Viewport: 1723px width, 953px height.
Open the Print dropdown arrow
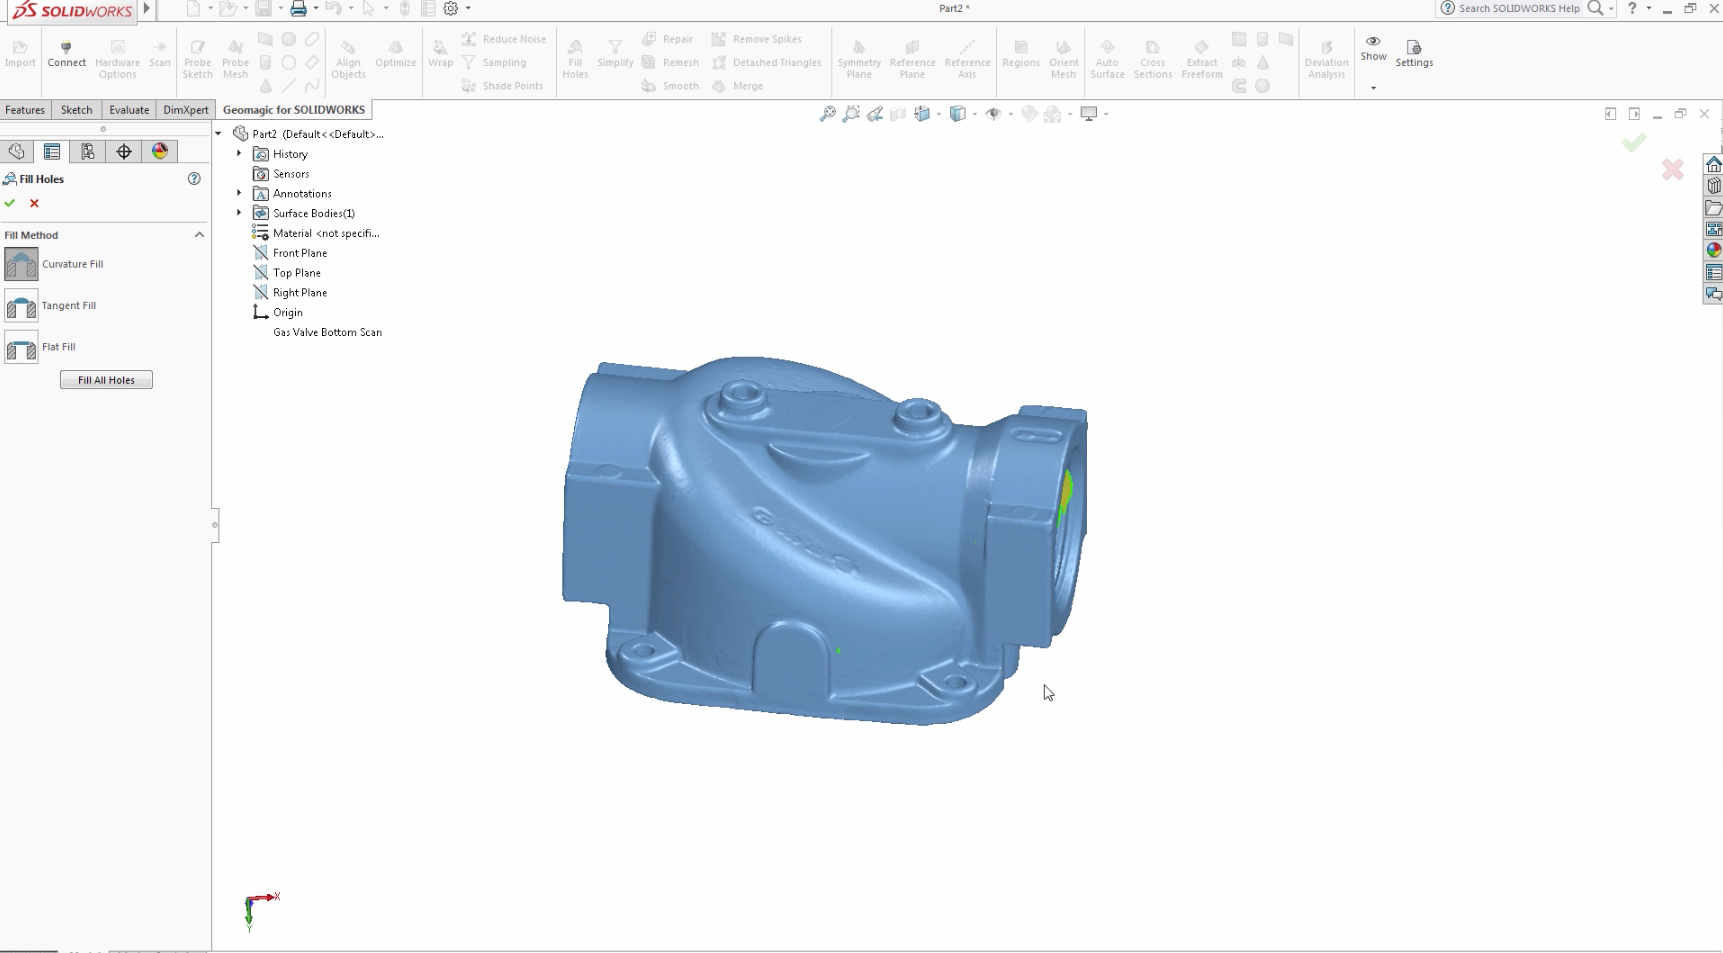point(315,8)
